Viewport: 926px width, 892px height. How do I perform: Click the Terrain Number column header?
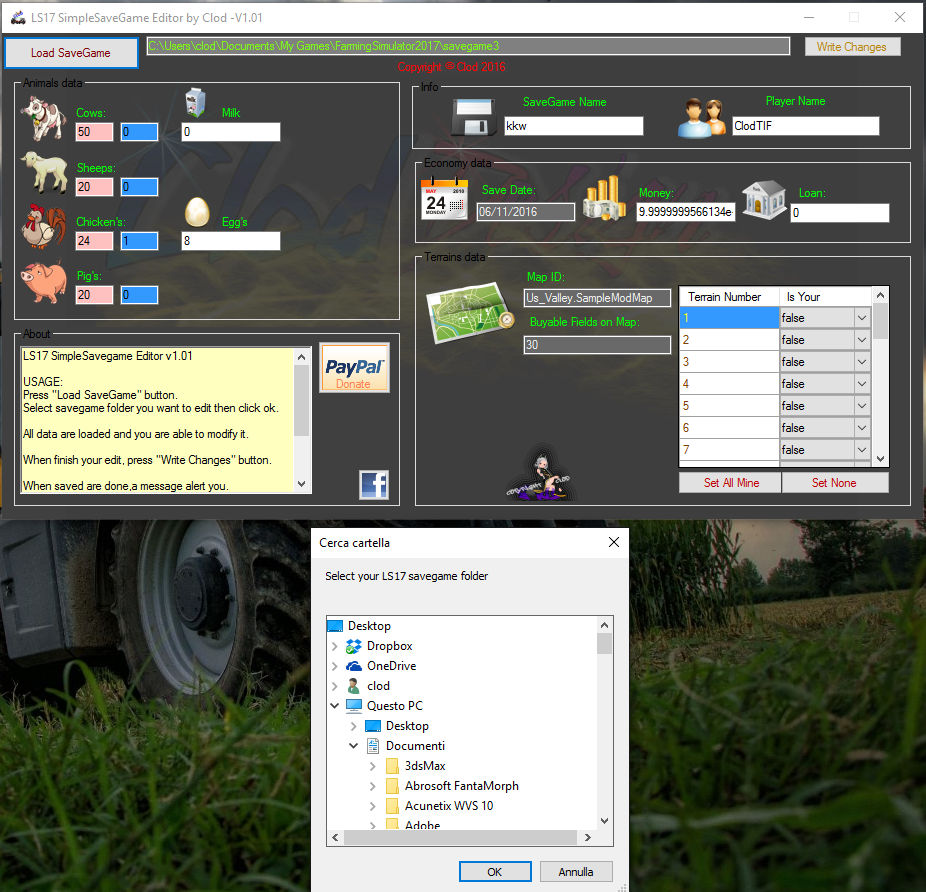[x=729, y=297]
